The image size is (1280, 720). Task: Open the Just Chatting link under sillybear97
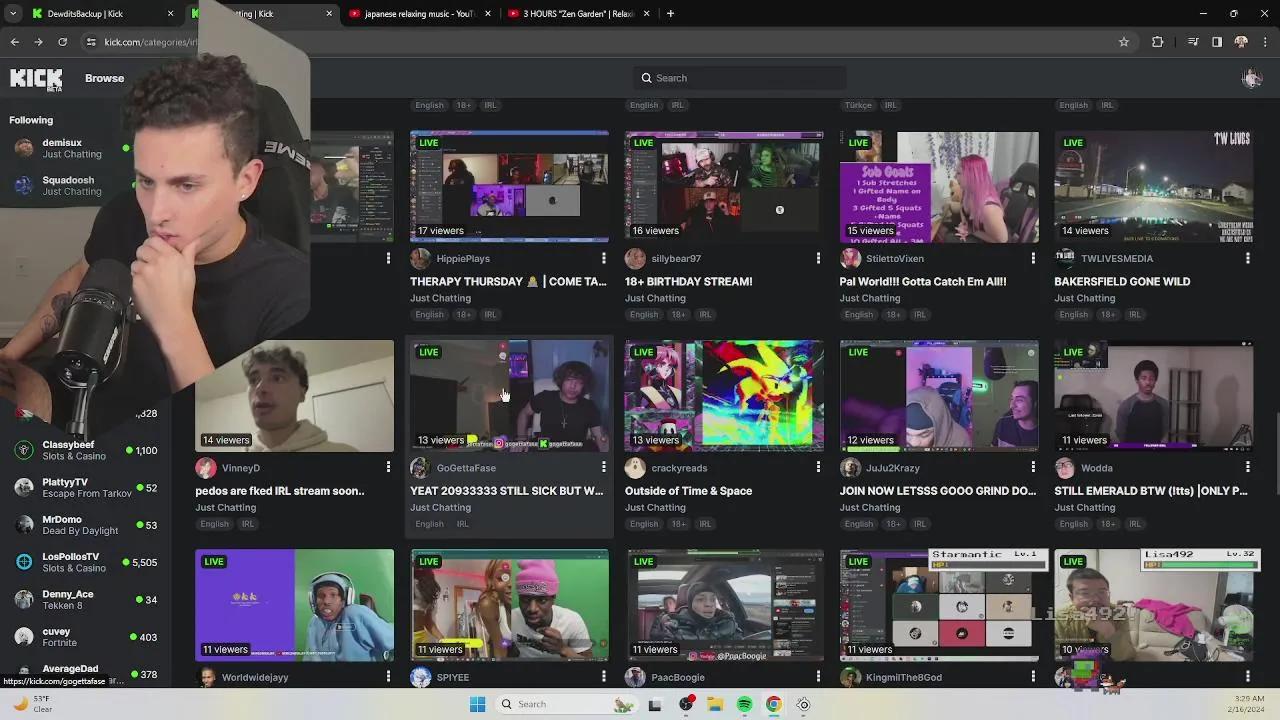(x=655, y=298)
